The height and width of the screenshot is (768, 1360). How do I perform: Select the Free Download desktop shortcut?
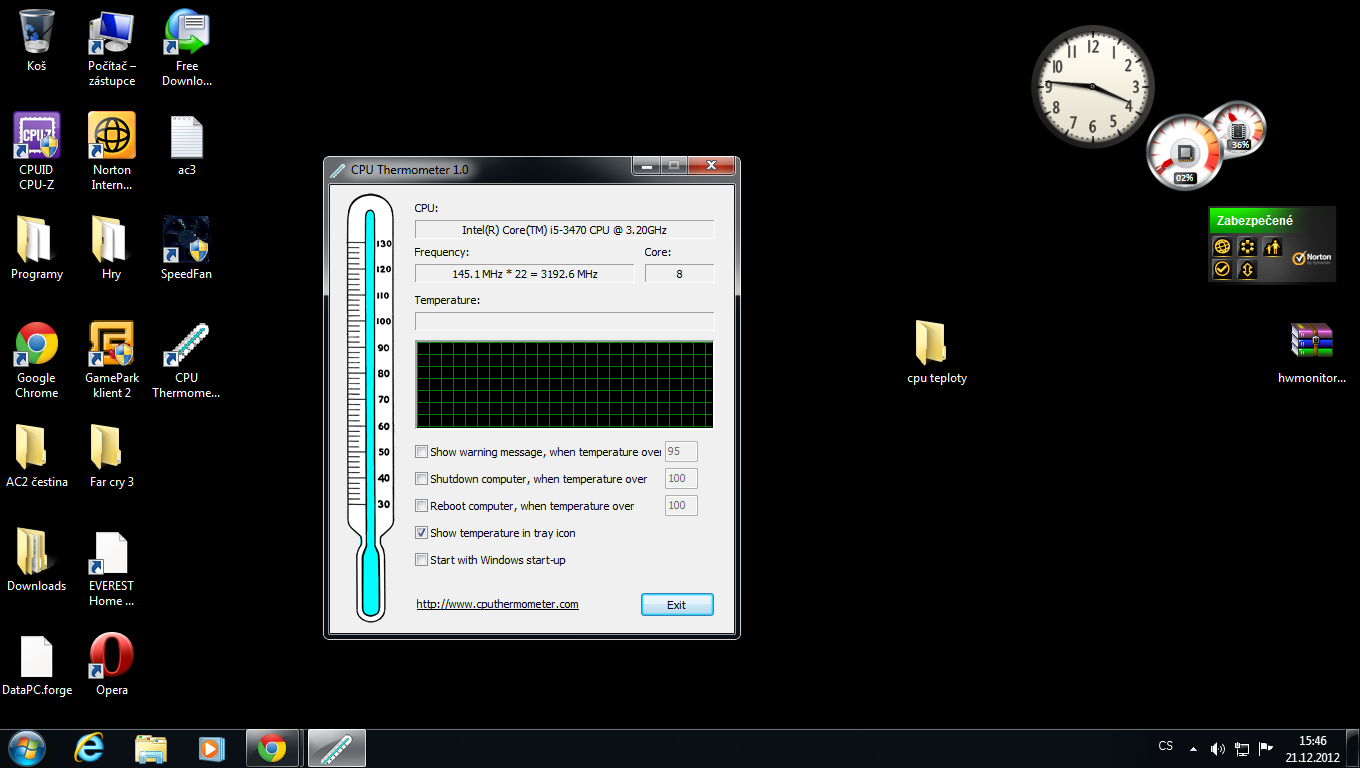[187, 48]
